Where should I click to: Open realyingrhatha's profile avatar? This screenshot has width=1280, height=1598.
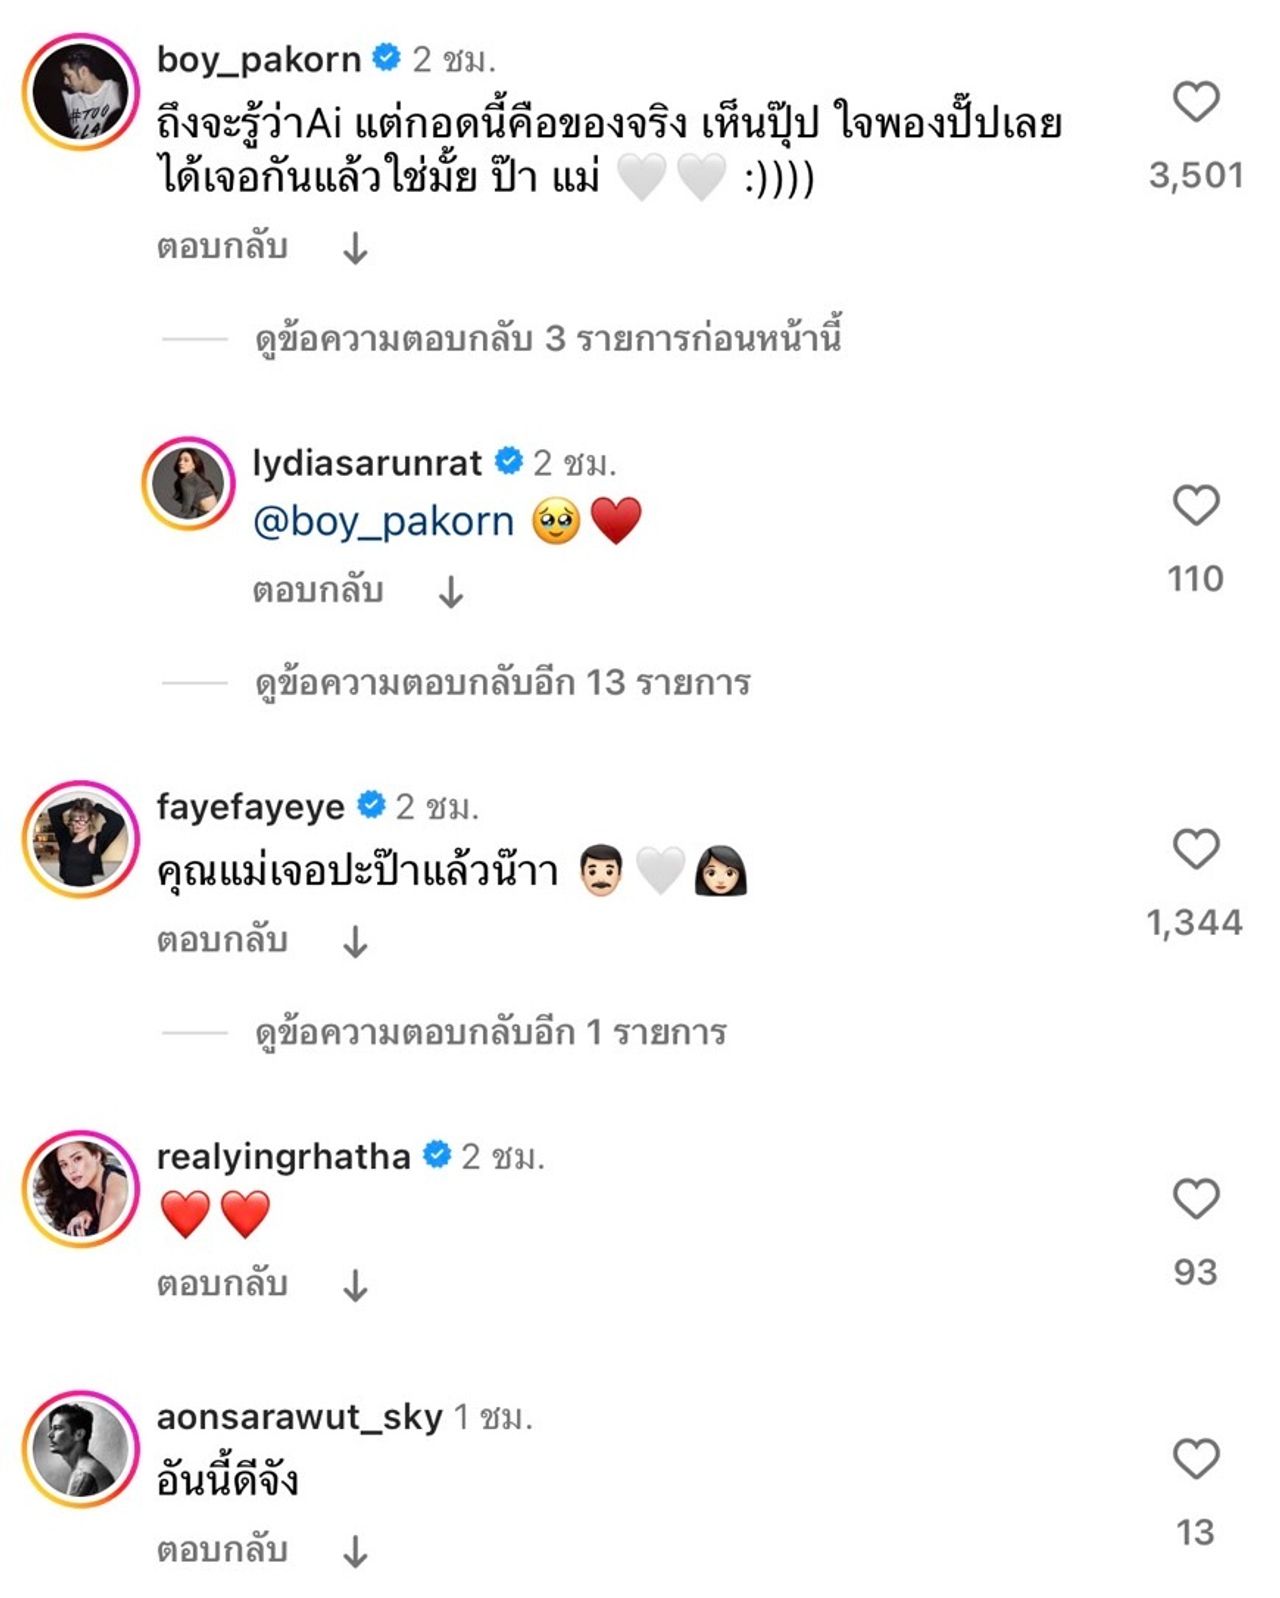[x=81, y=1188]
